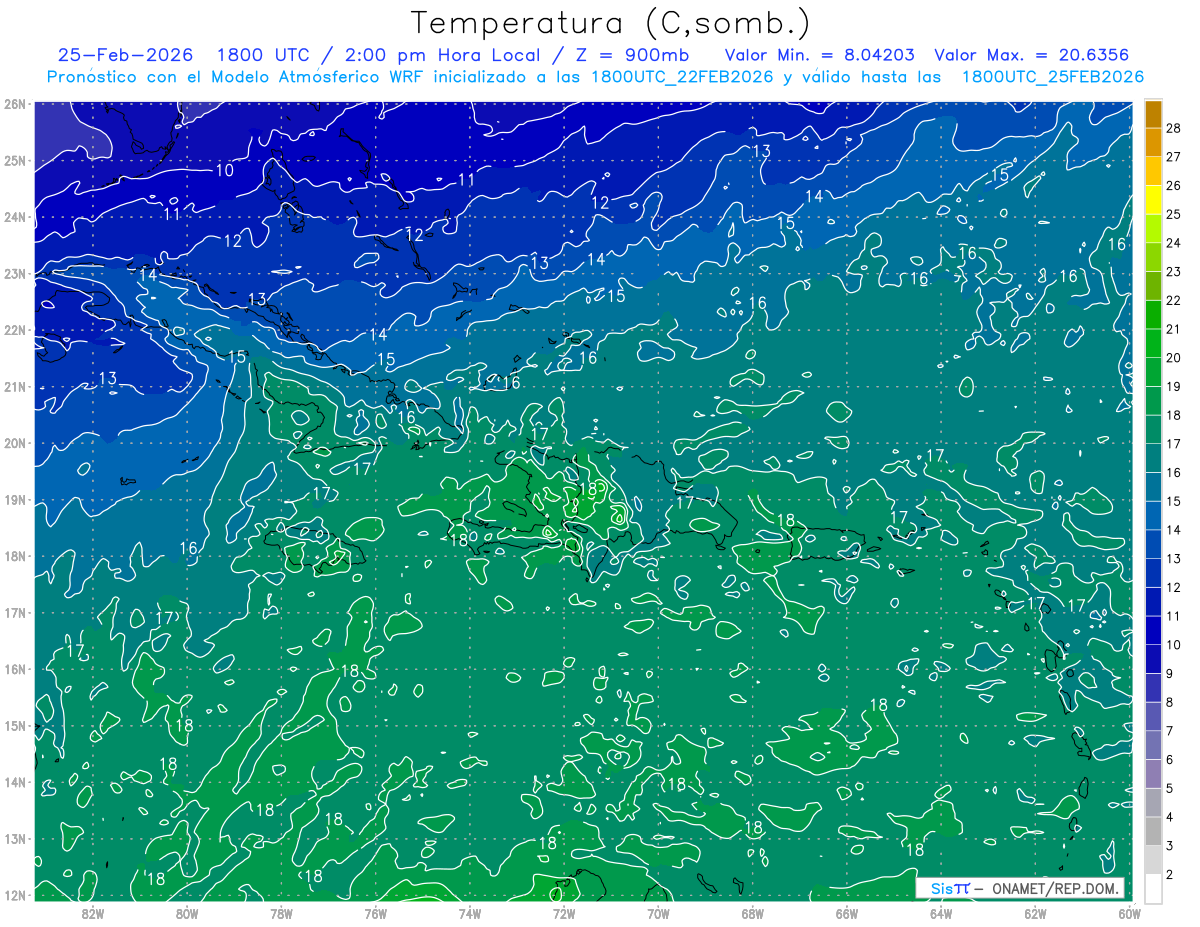Click the "78W" longitude axis label
The width and height of the screenshot is (1200, 927).
281,913
